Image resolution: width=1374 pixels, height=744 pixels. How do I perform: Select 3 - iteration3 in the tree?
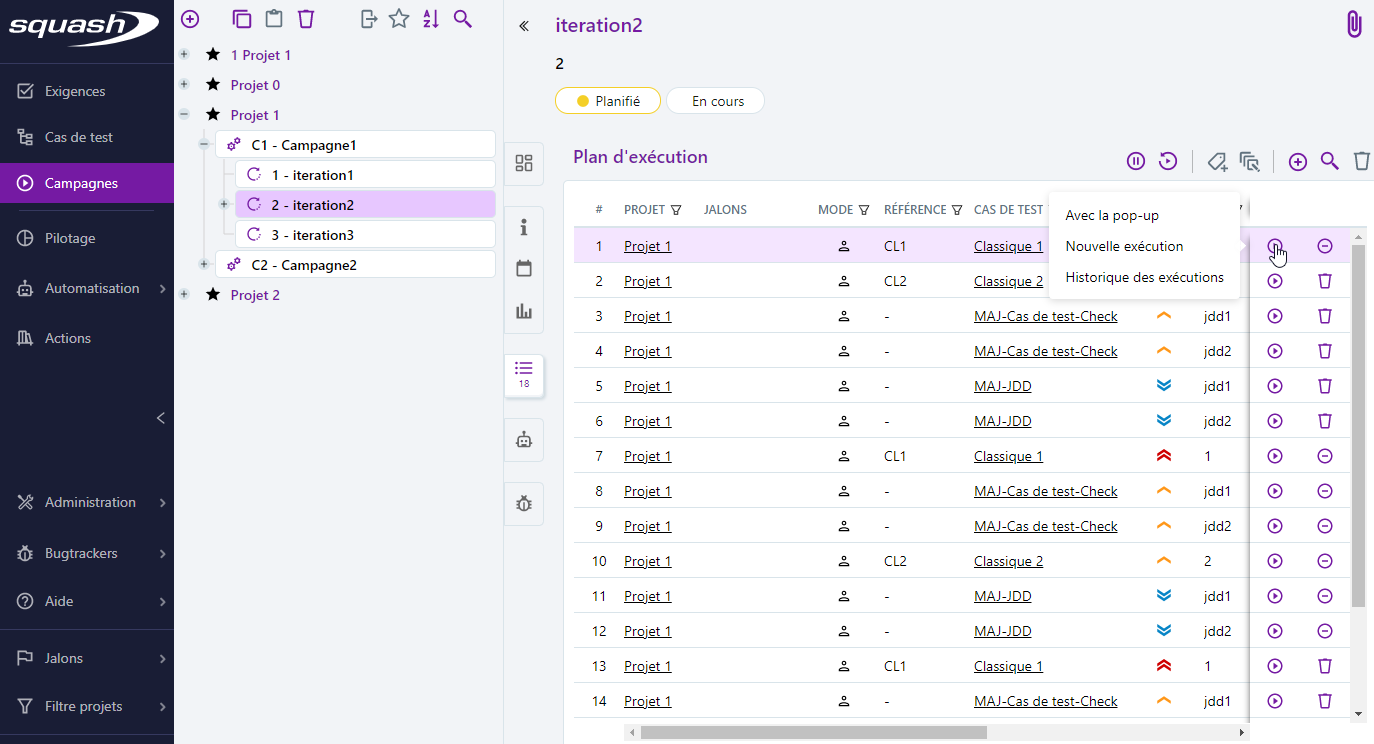(312, 235)
